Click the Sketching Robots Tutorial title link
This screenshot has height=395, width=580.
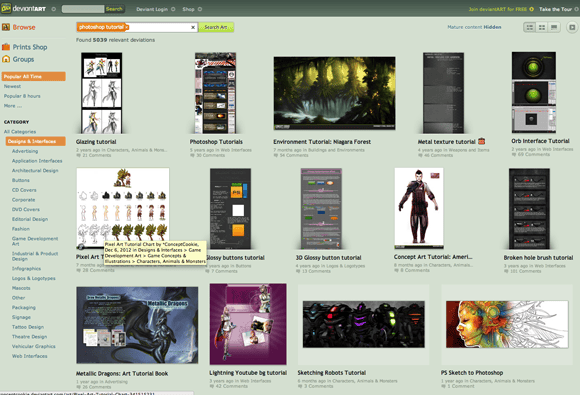pyautogui.click(x=332, y=373)
